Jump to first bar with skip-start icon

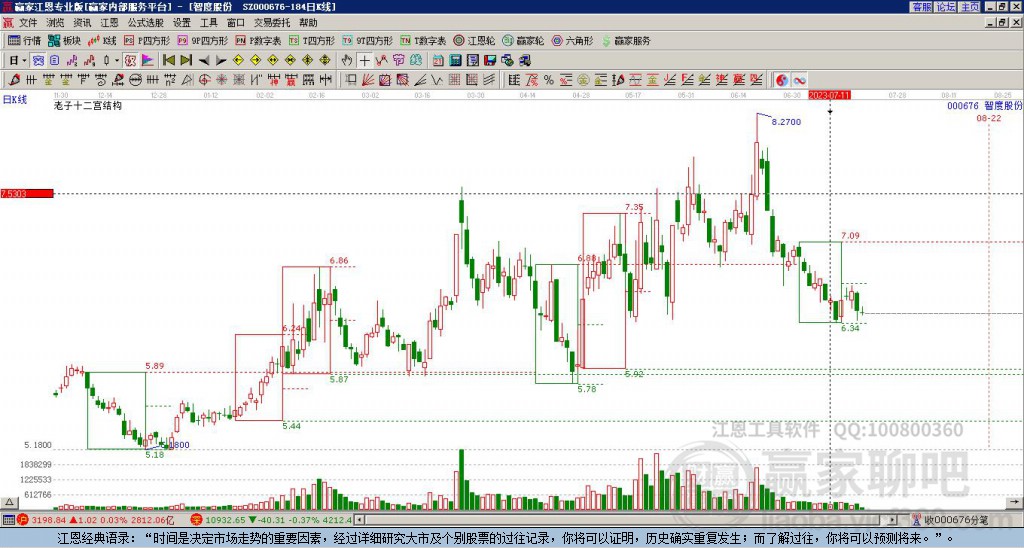click(168, 61)
